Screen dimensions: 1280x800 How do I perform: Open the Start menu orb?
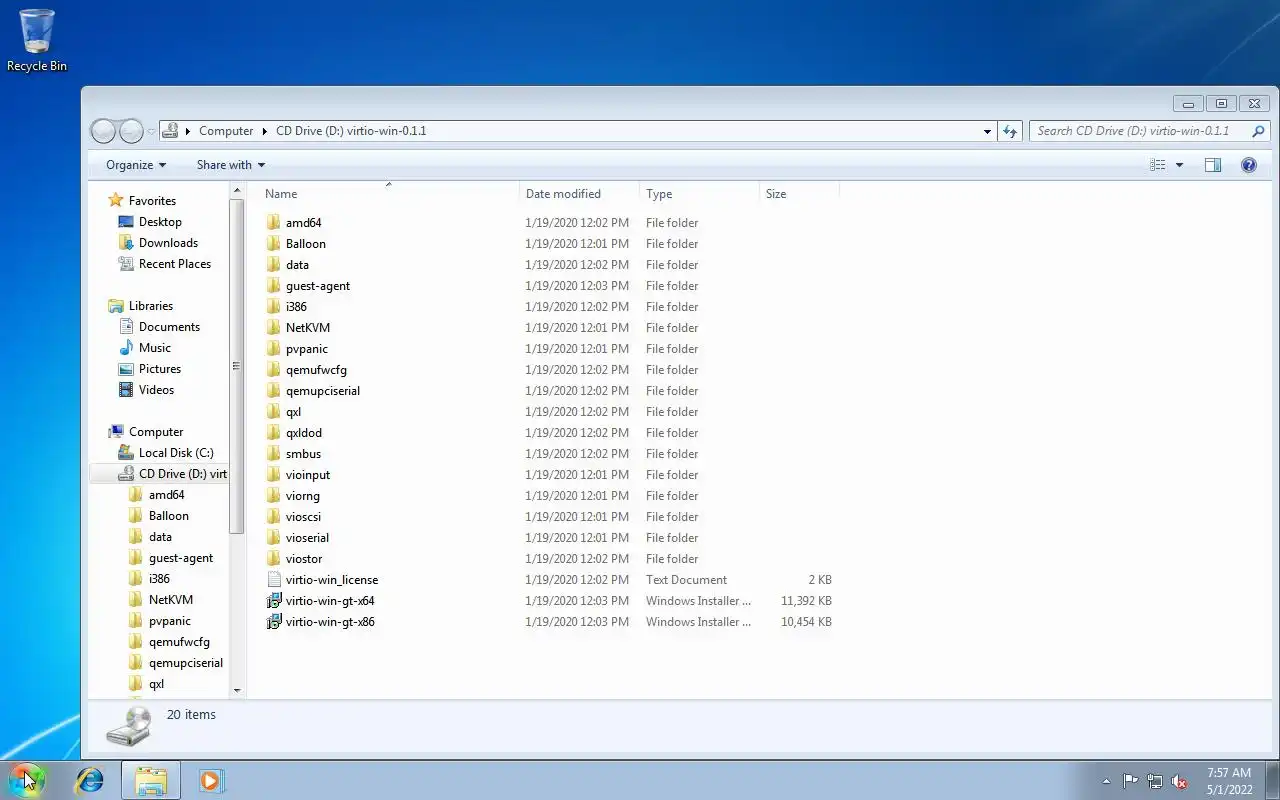[x=27, y=779]
